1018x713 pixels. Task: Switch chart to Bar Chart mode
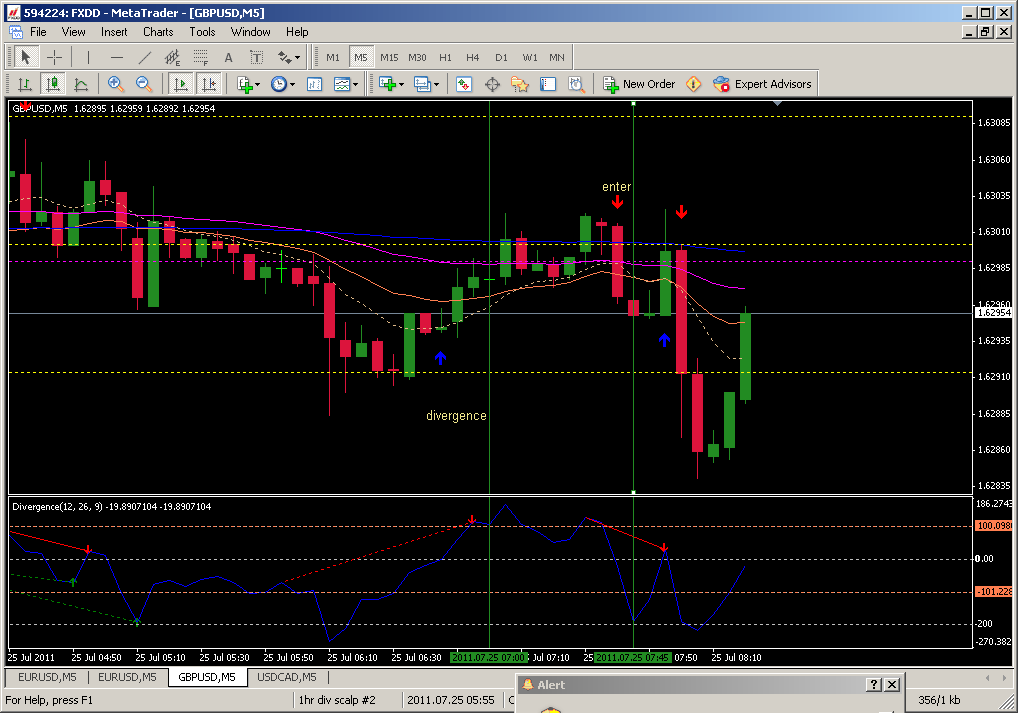click(x=25, y=84)
